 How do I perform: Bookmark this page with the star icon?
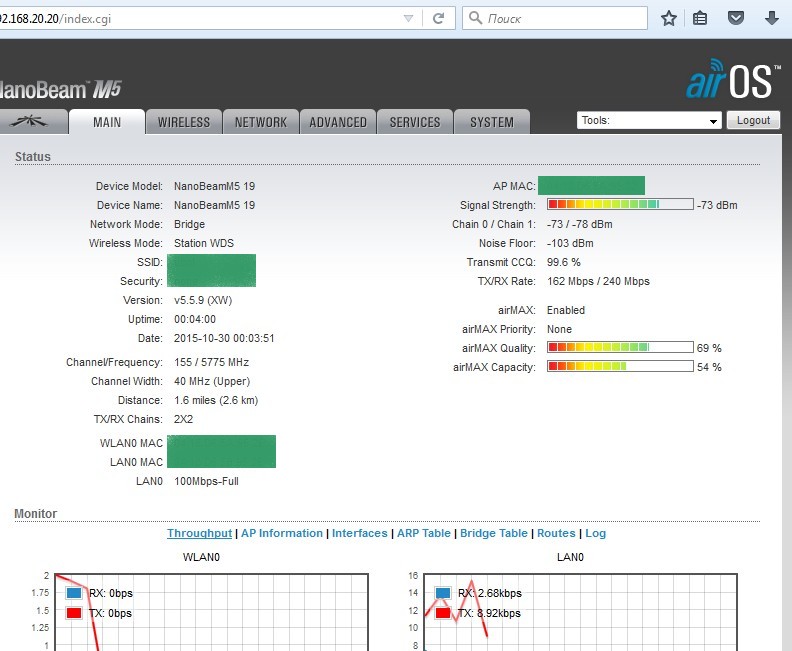click(669, 19)
